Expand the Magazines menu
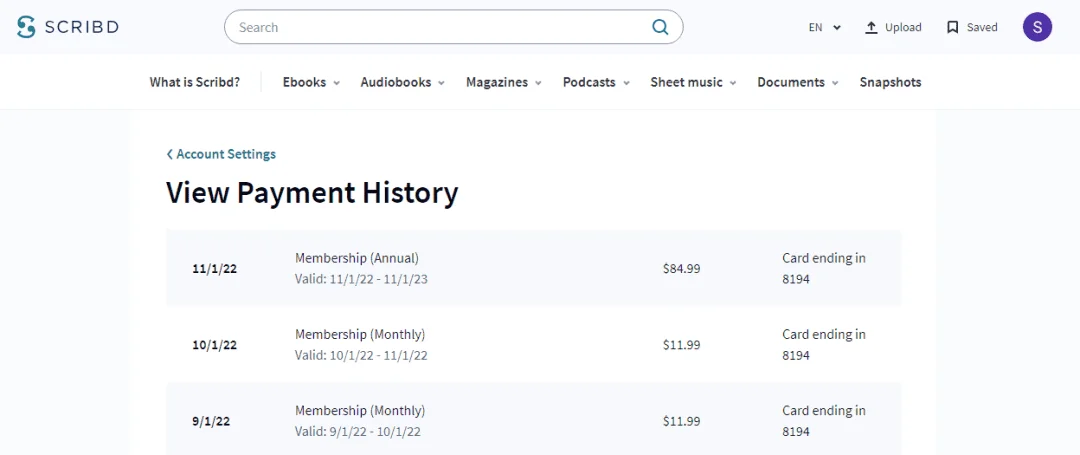 point(504,82)
